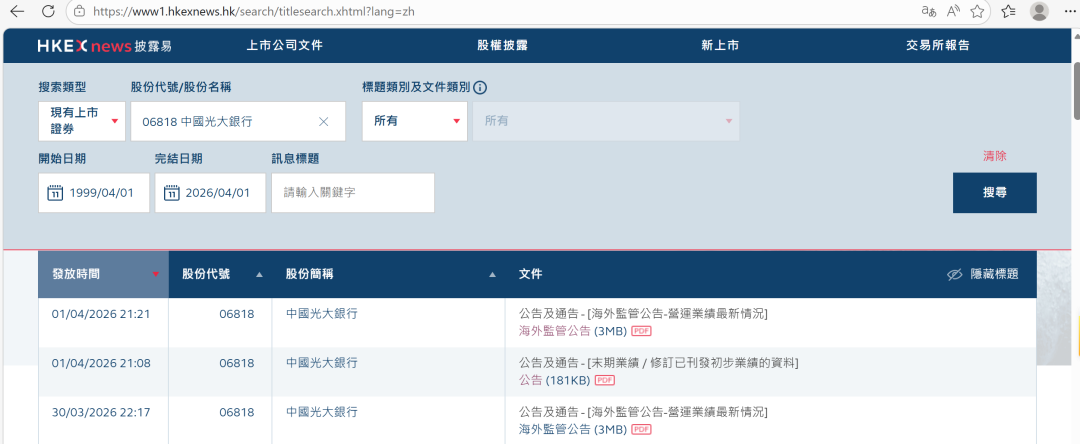The height and width of the screenshot is (444, 1080).
Task: Open the browser translate icon
Action: tap(928, 11)
